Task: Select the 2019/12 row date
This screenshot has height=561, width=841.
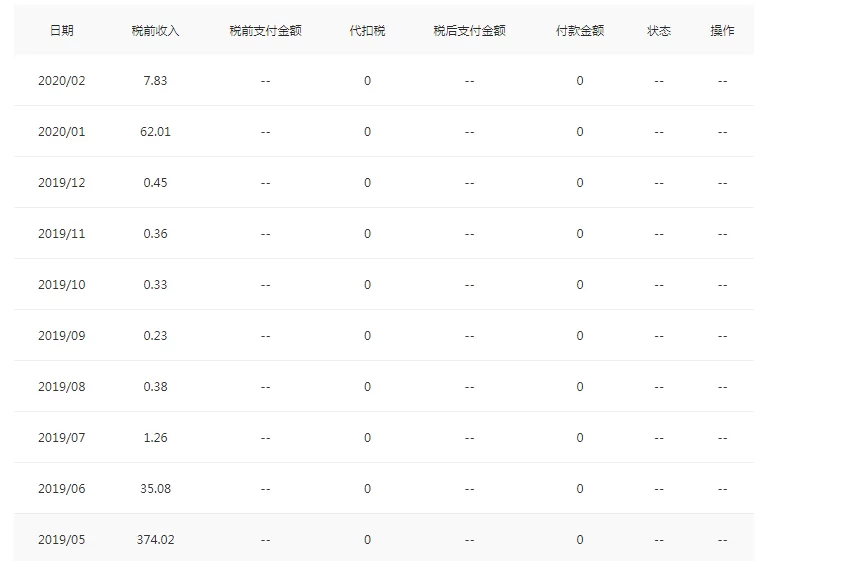Action: pos(62,183)
